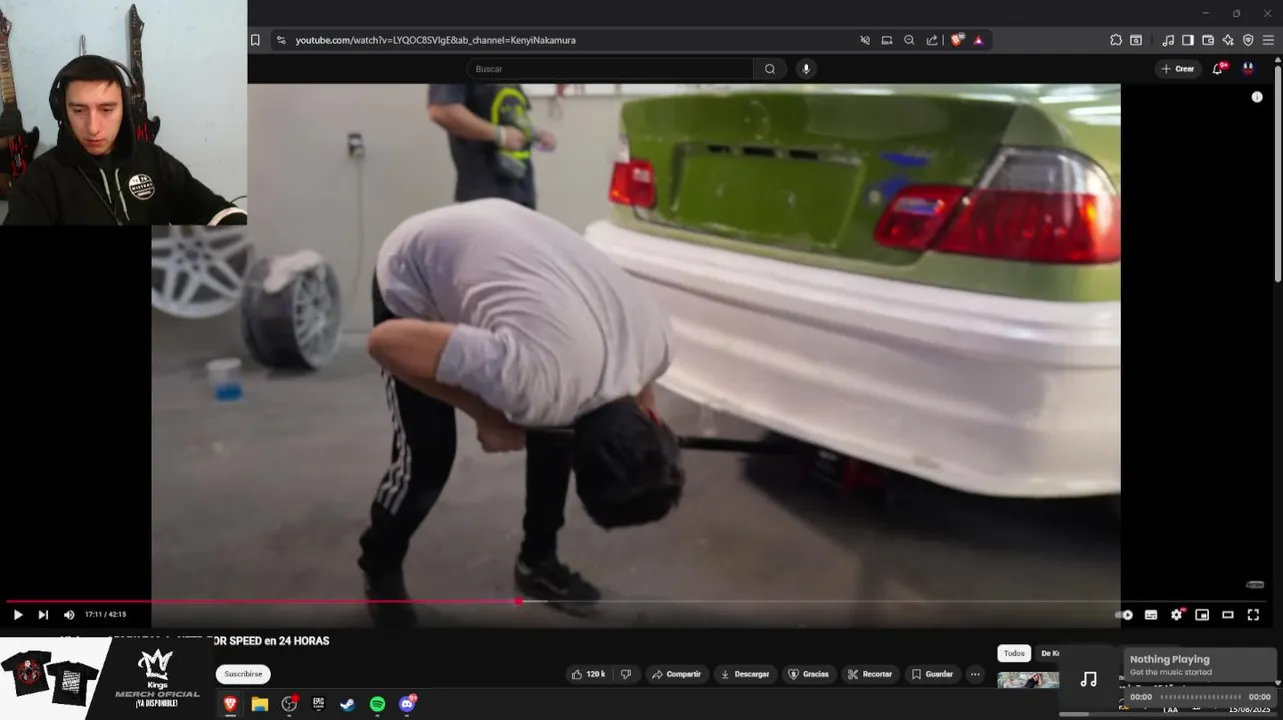Open the Crear menu
This screenshot has height=720, width=1283.
tap(1178, 69)
